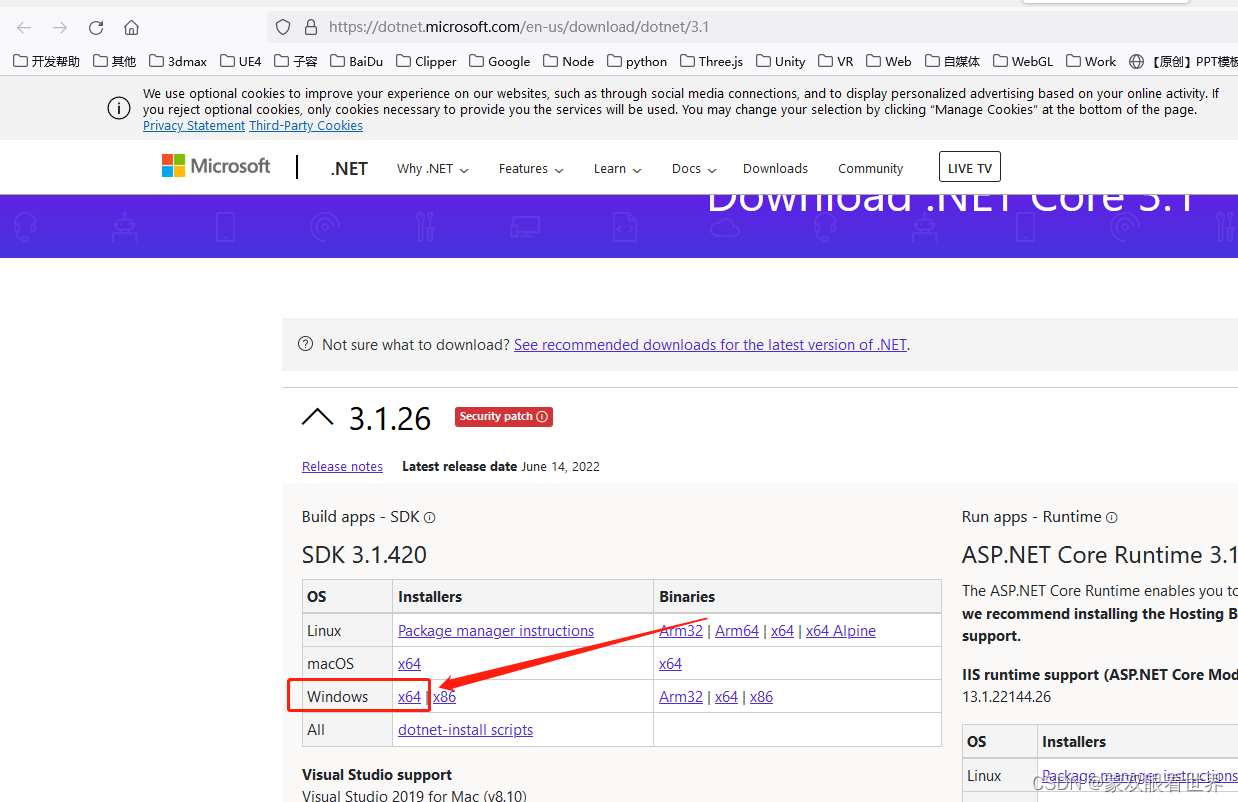The height and width of the screenshot is (802, 1238).
Task: Click the Latest release date June 14, 2022 text
Action: pyautogui.click(x=501, y=467)
